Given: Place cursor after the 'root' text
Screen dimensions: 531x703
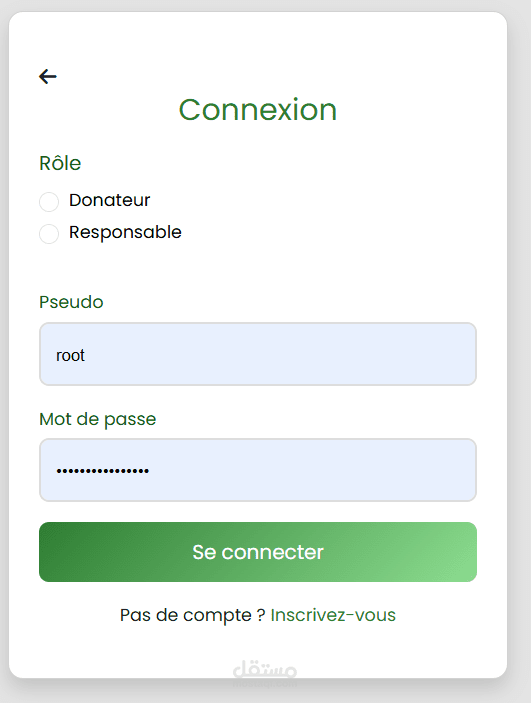Looking at the screenshot, I should click(86, 356).
